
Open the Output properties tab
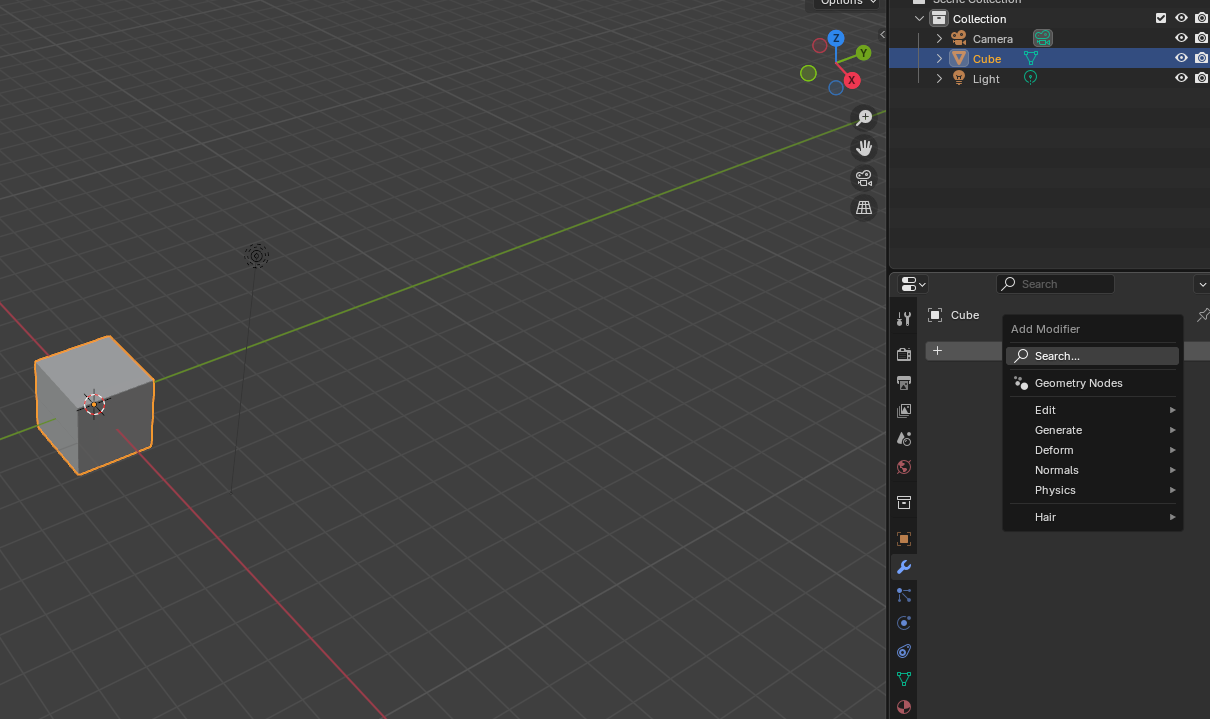coord(904,382)
